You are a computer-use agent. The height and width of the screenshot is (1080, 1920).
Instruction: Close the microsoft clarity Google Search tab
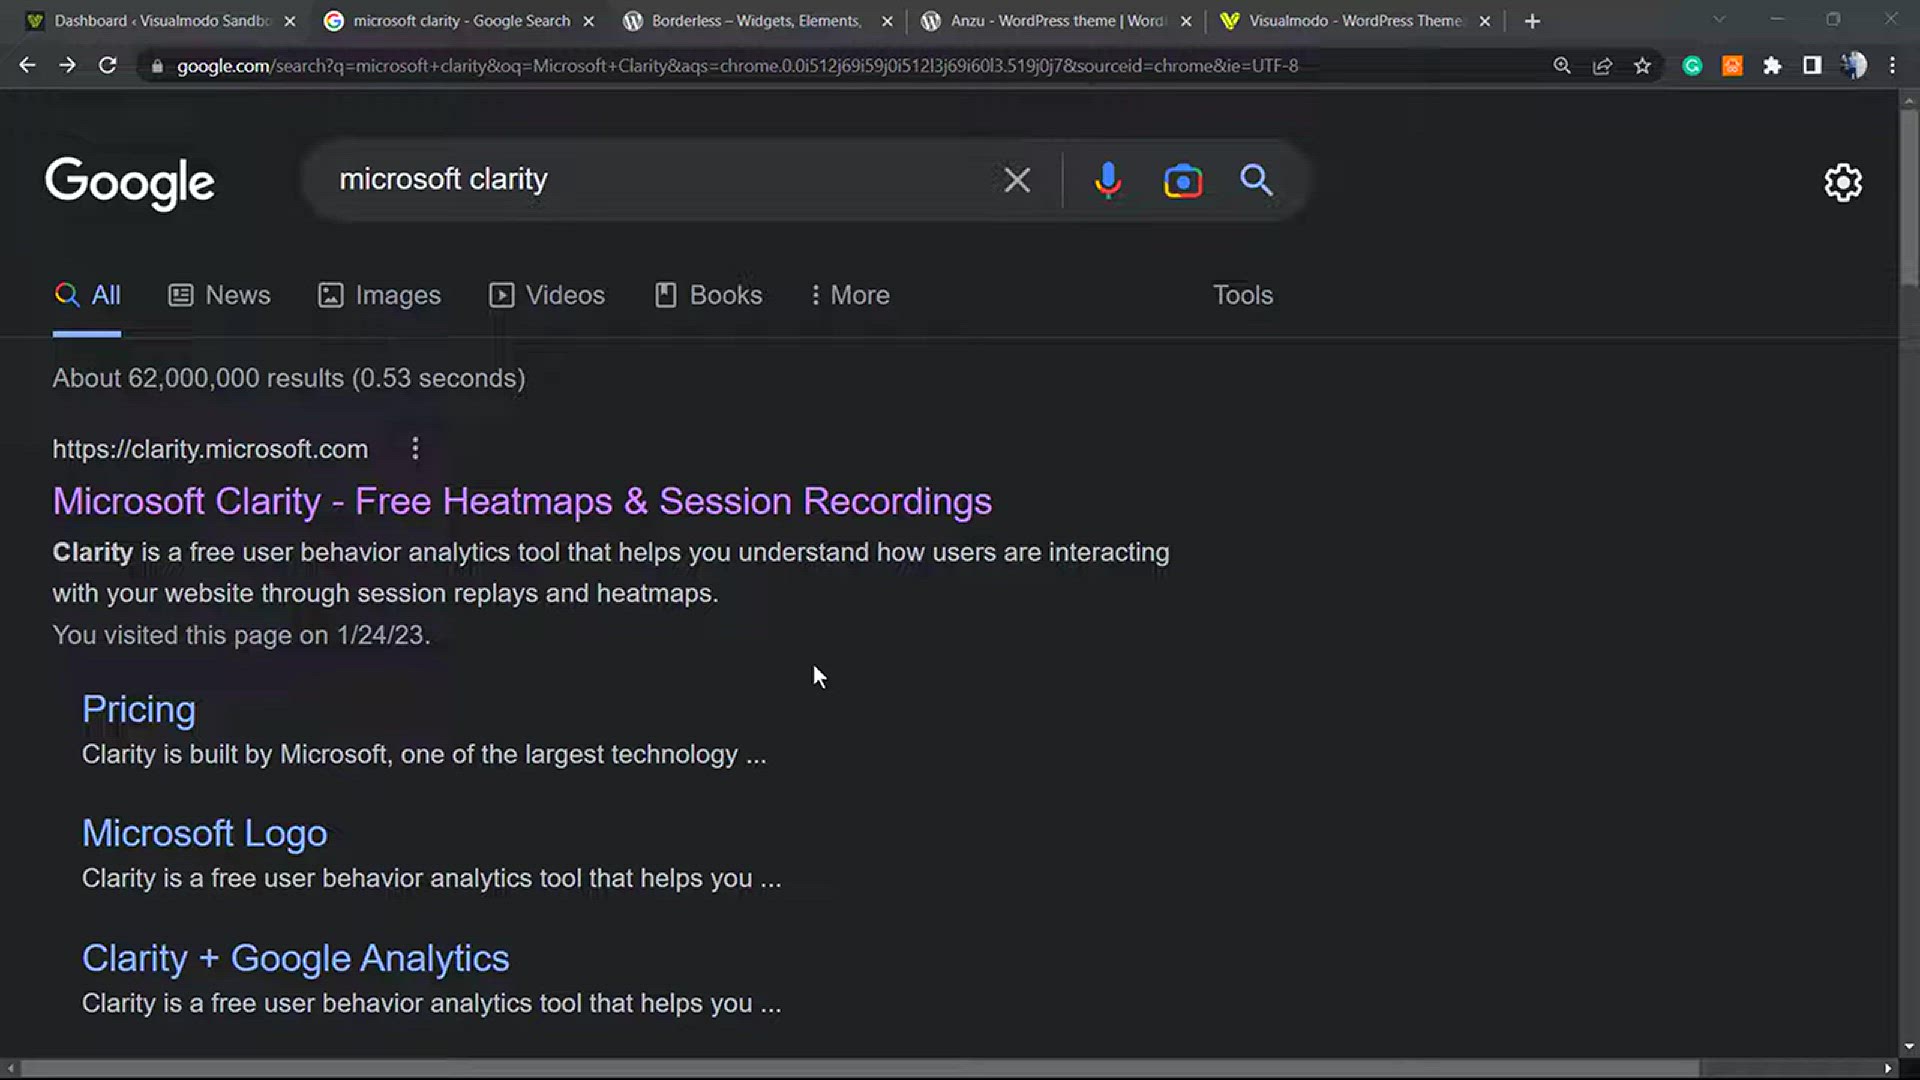pos(588,21)
